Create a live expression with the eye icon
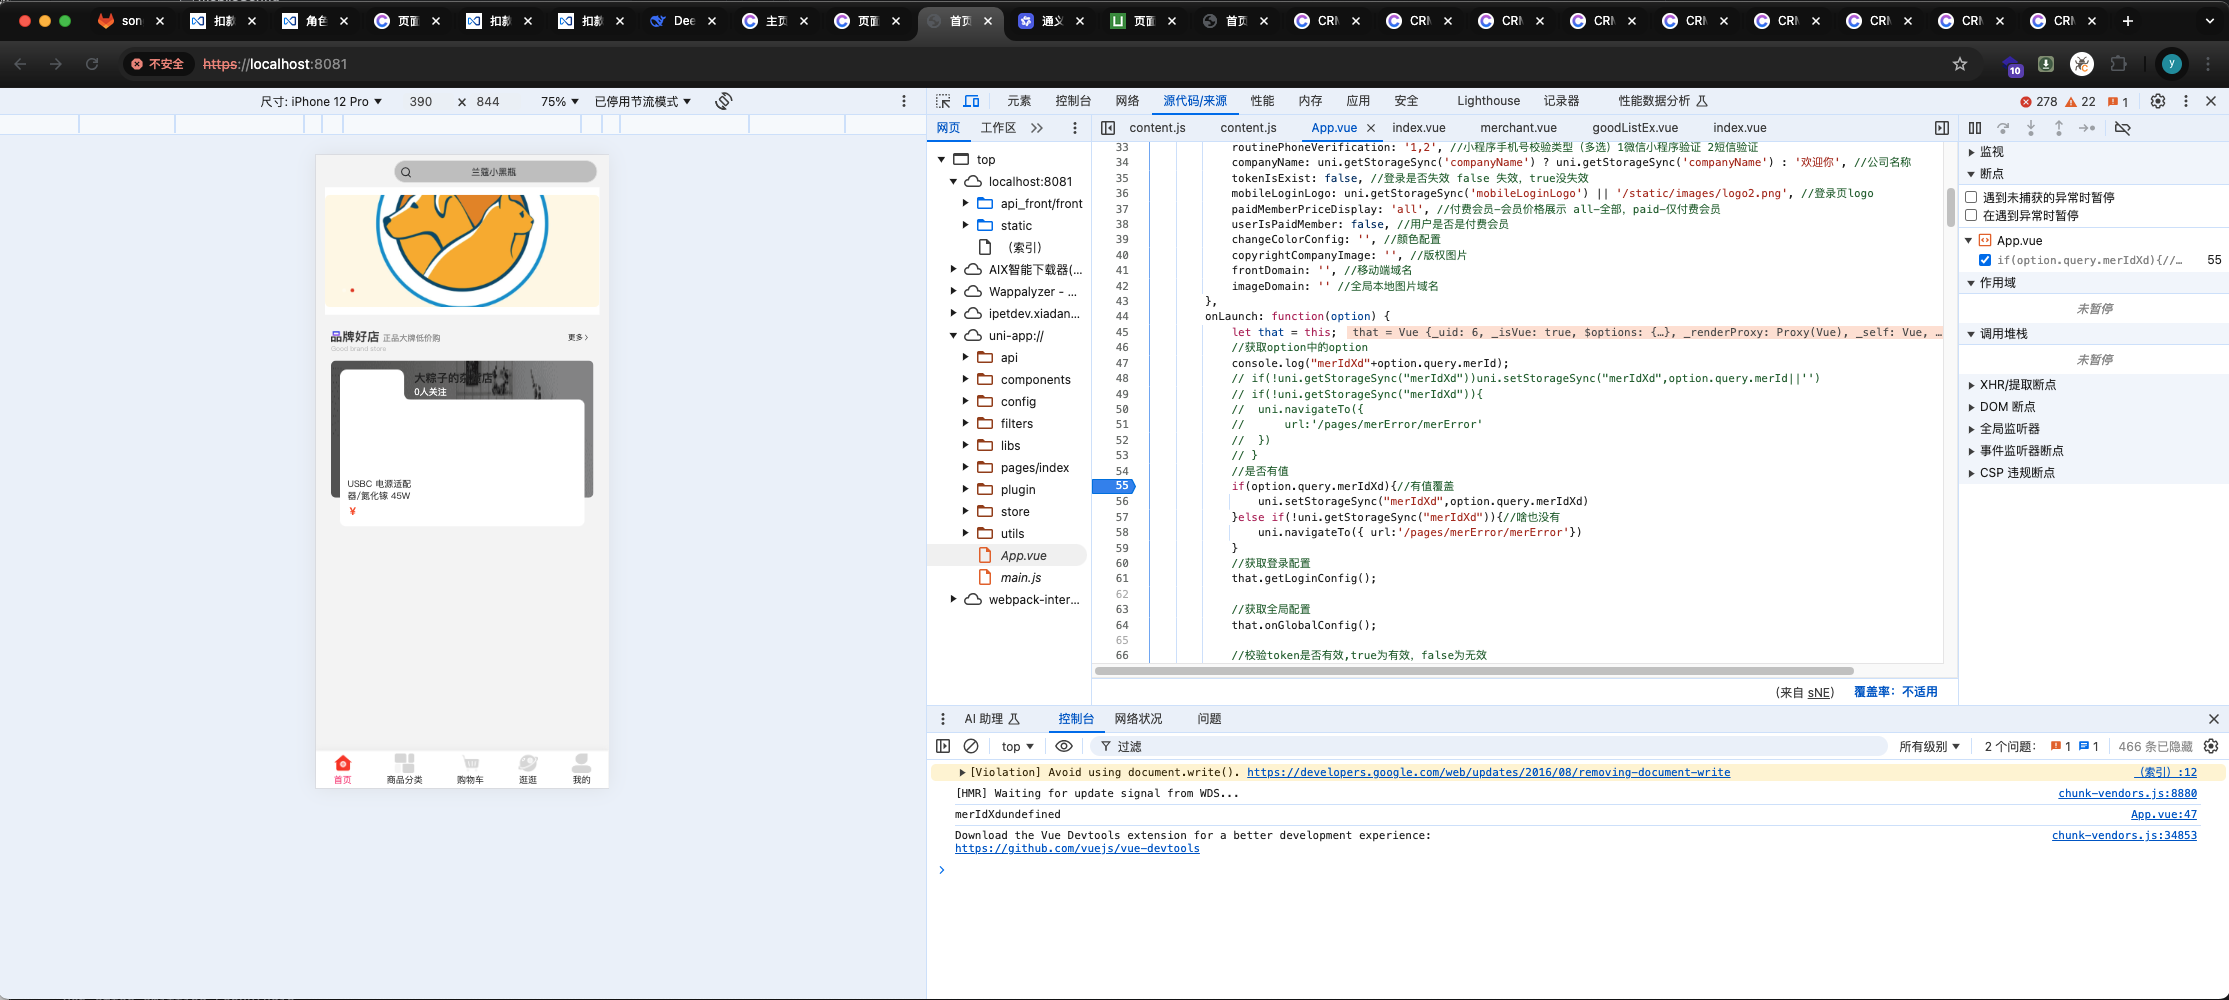 [1064, 746]
